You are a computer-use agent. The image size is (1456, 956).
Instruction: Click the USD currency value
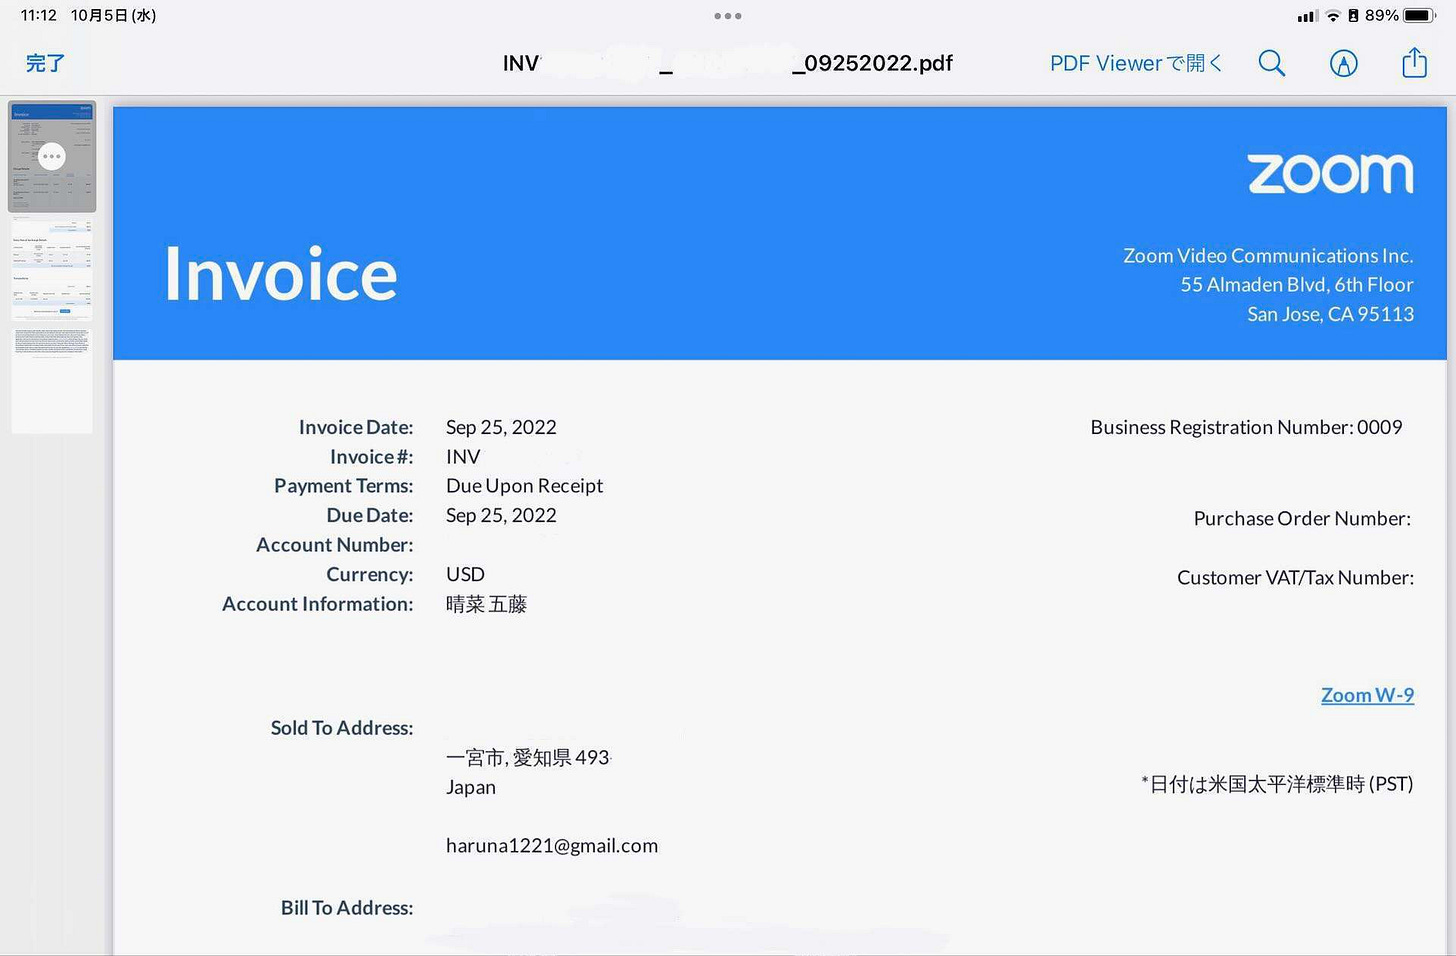pos(465,574)
